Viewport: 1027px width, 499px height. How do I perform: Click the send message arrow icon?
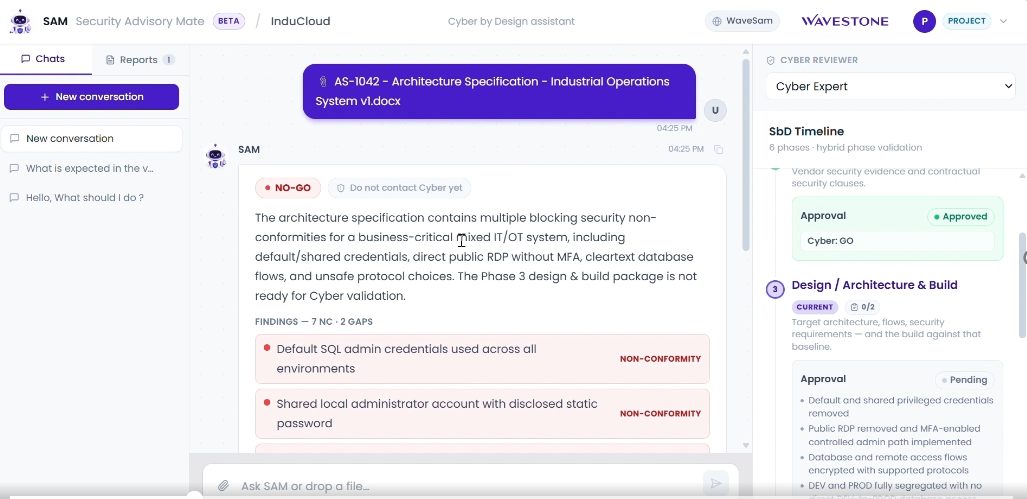point(716,484)
